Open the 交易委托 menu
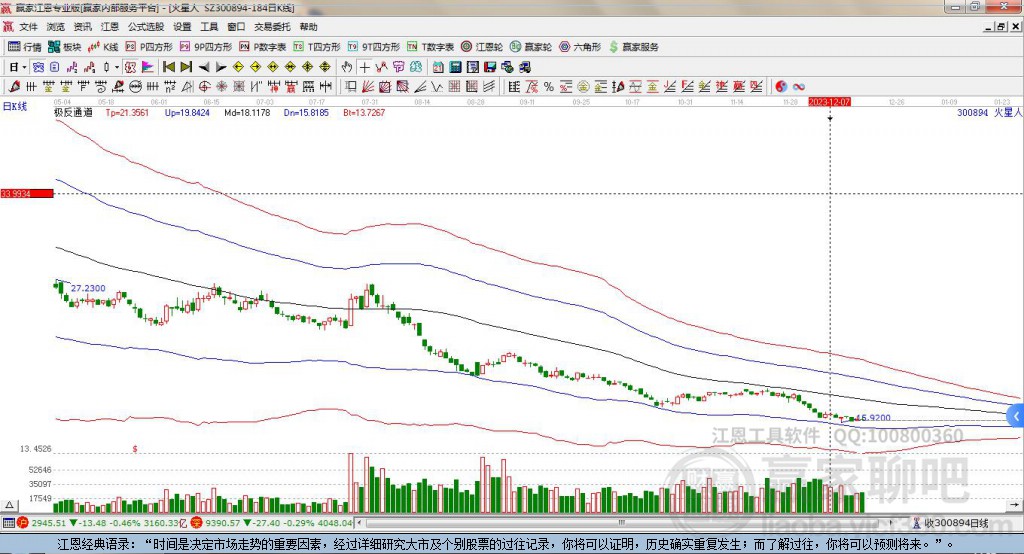This screenshot has width=1024, height=554. [x=273, y=27]
